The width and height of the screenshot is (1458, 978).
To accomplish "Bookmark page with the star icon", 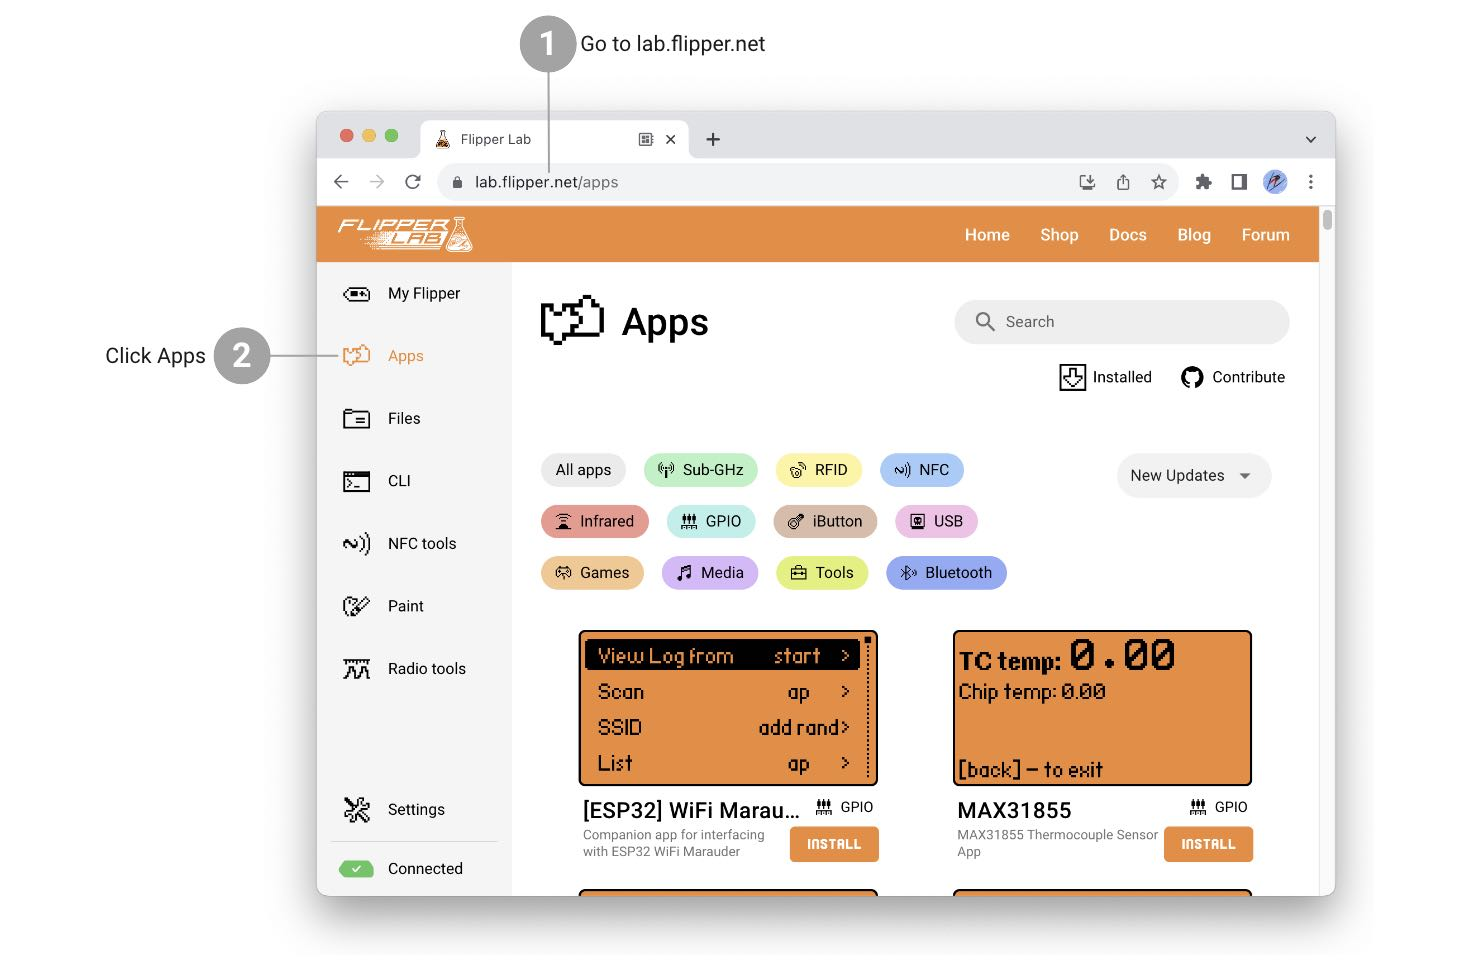I will coord(1158,182).
